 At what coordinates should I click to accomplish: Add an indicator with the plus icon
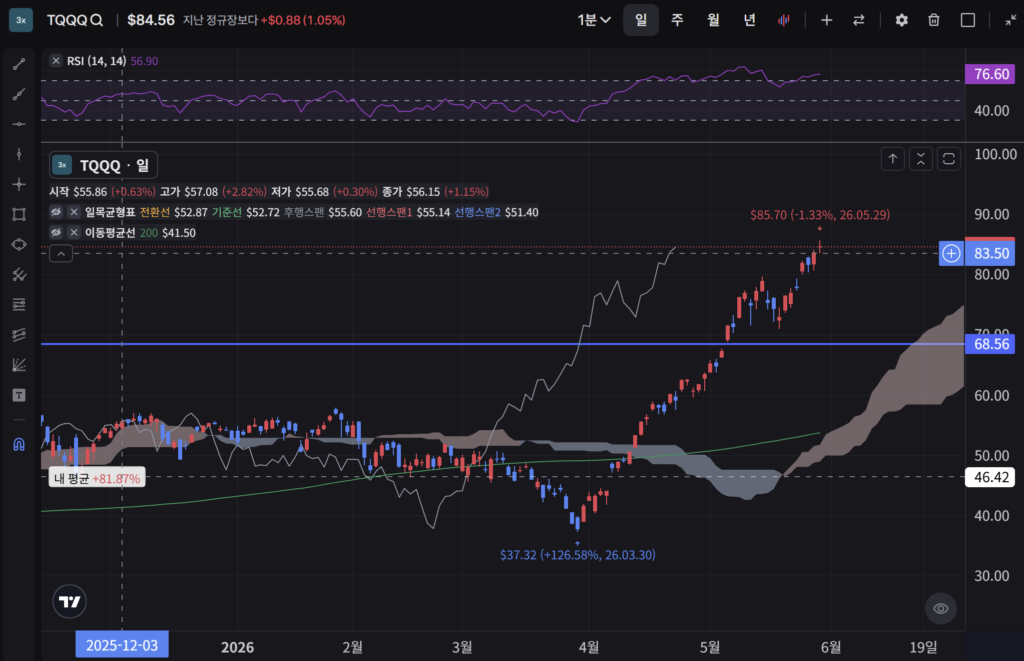click(x=827, y=20)
